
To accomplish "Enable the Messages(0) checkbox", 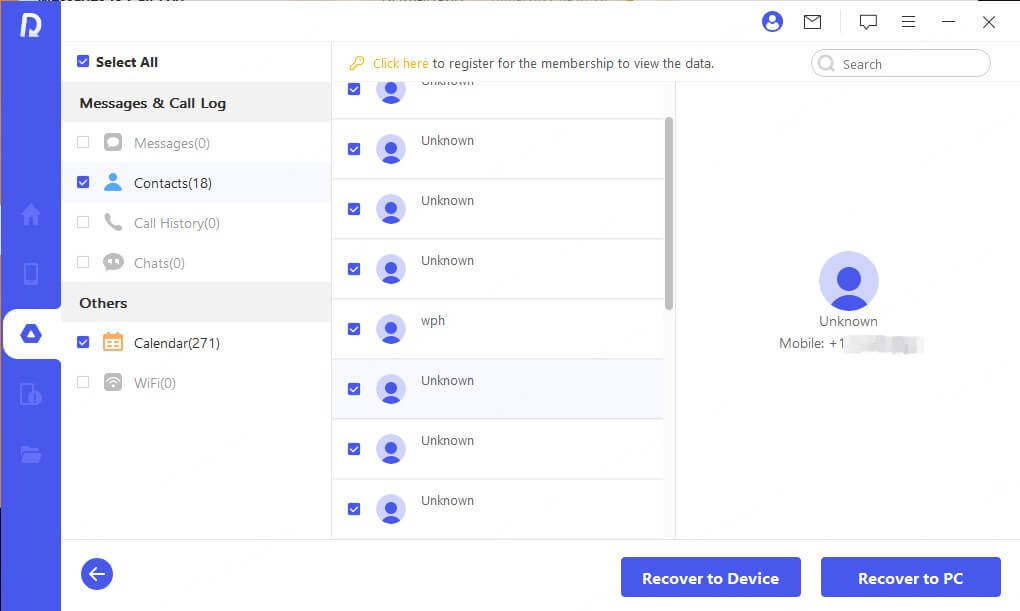I will coord(84,142).
